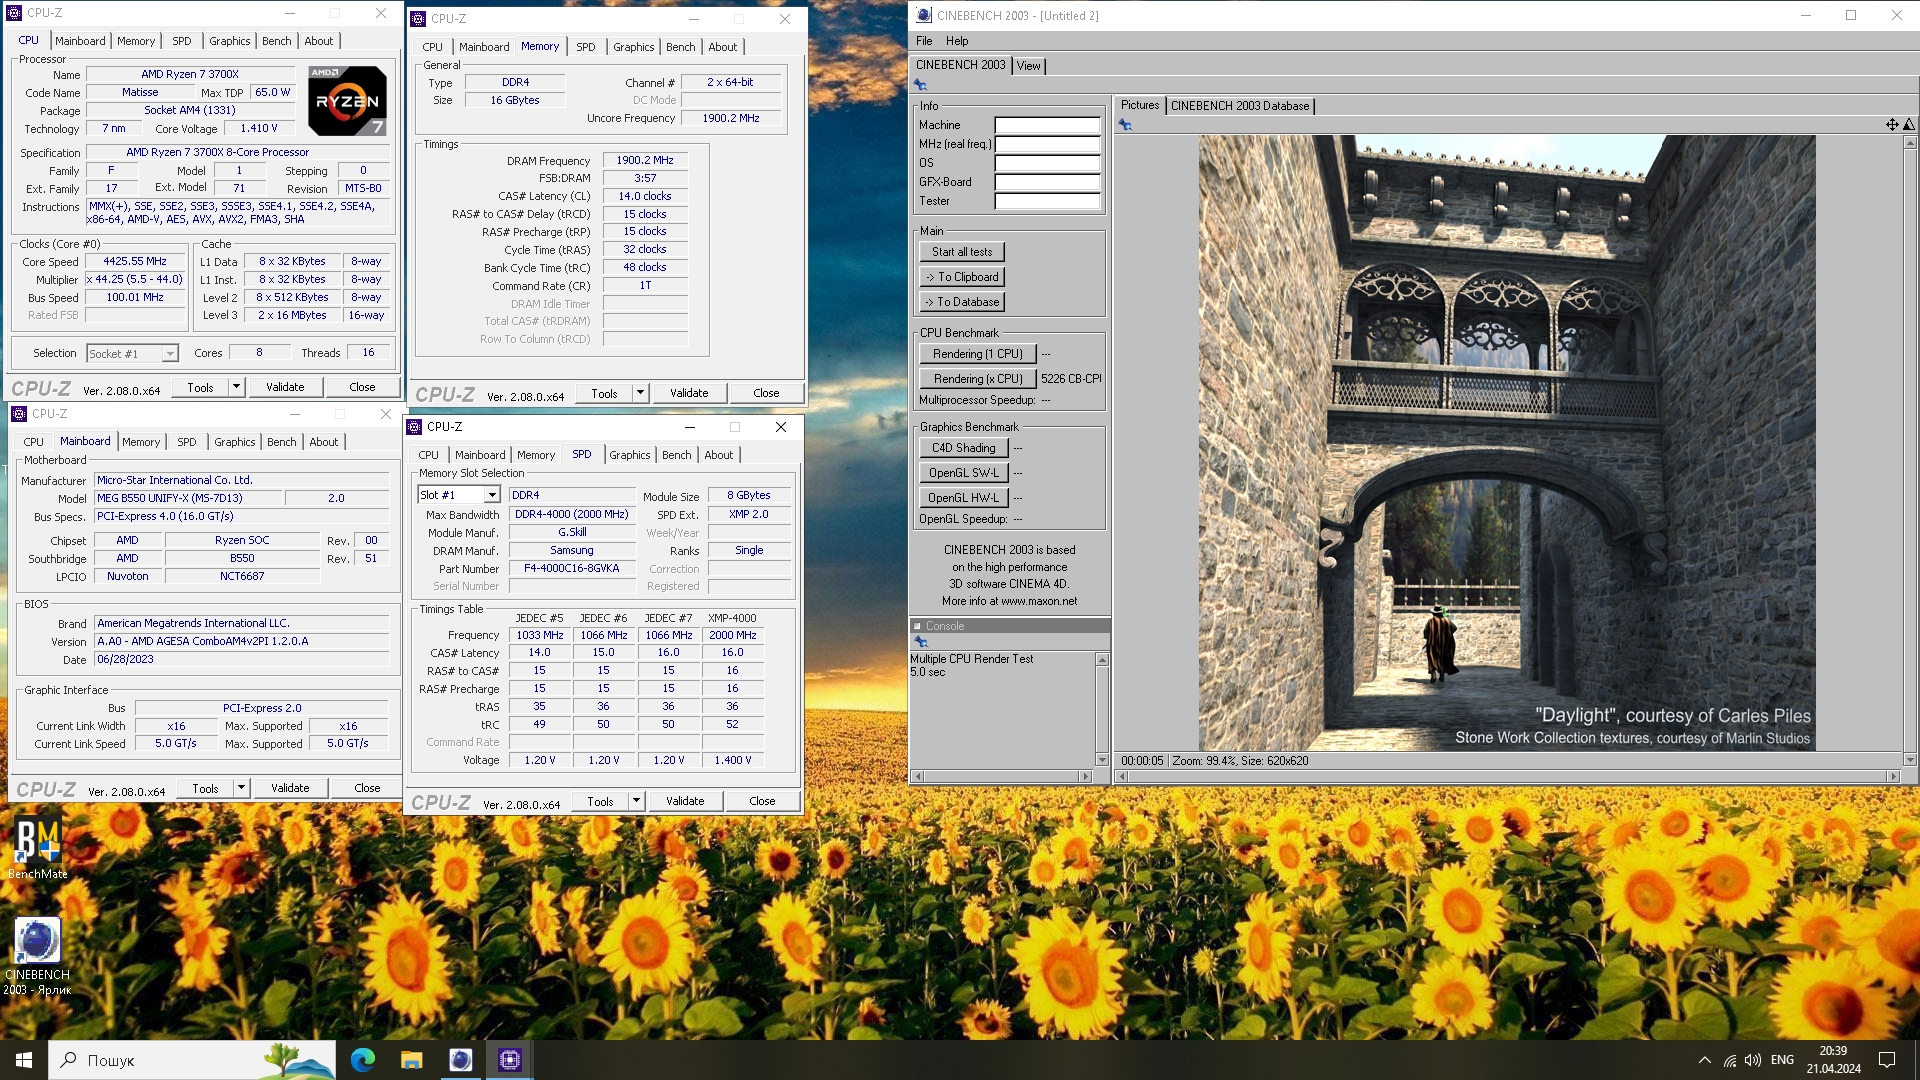
Task: Switch to CINEBENCH via its taskbar icon
Action: pos(460,1060)
